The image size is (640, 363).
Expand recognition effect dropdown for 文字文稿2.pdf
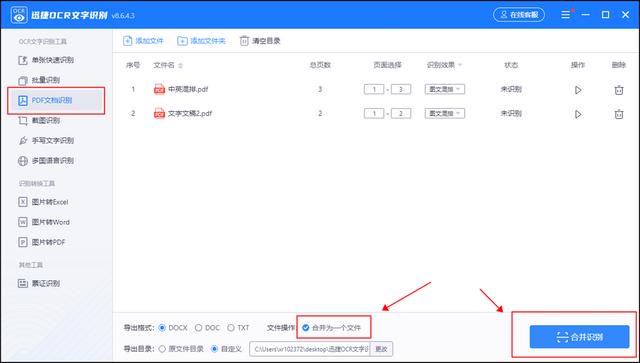coord(444,114)
